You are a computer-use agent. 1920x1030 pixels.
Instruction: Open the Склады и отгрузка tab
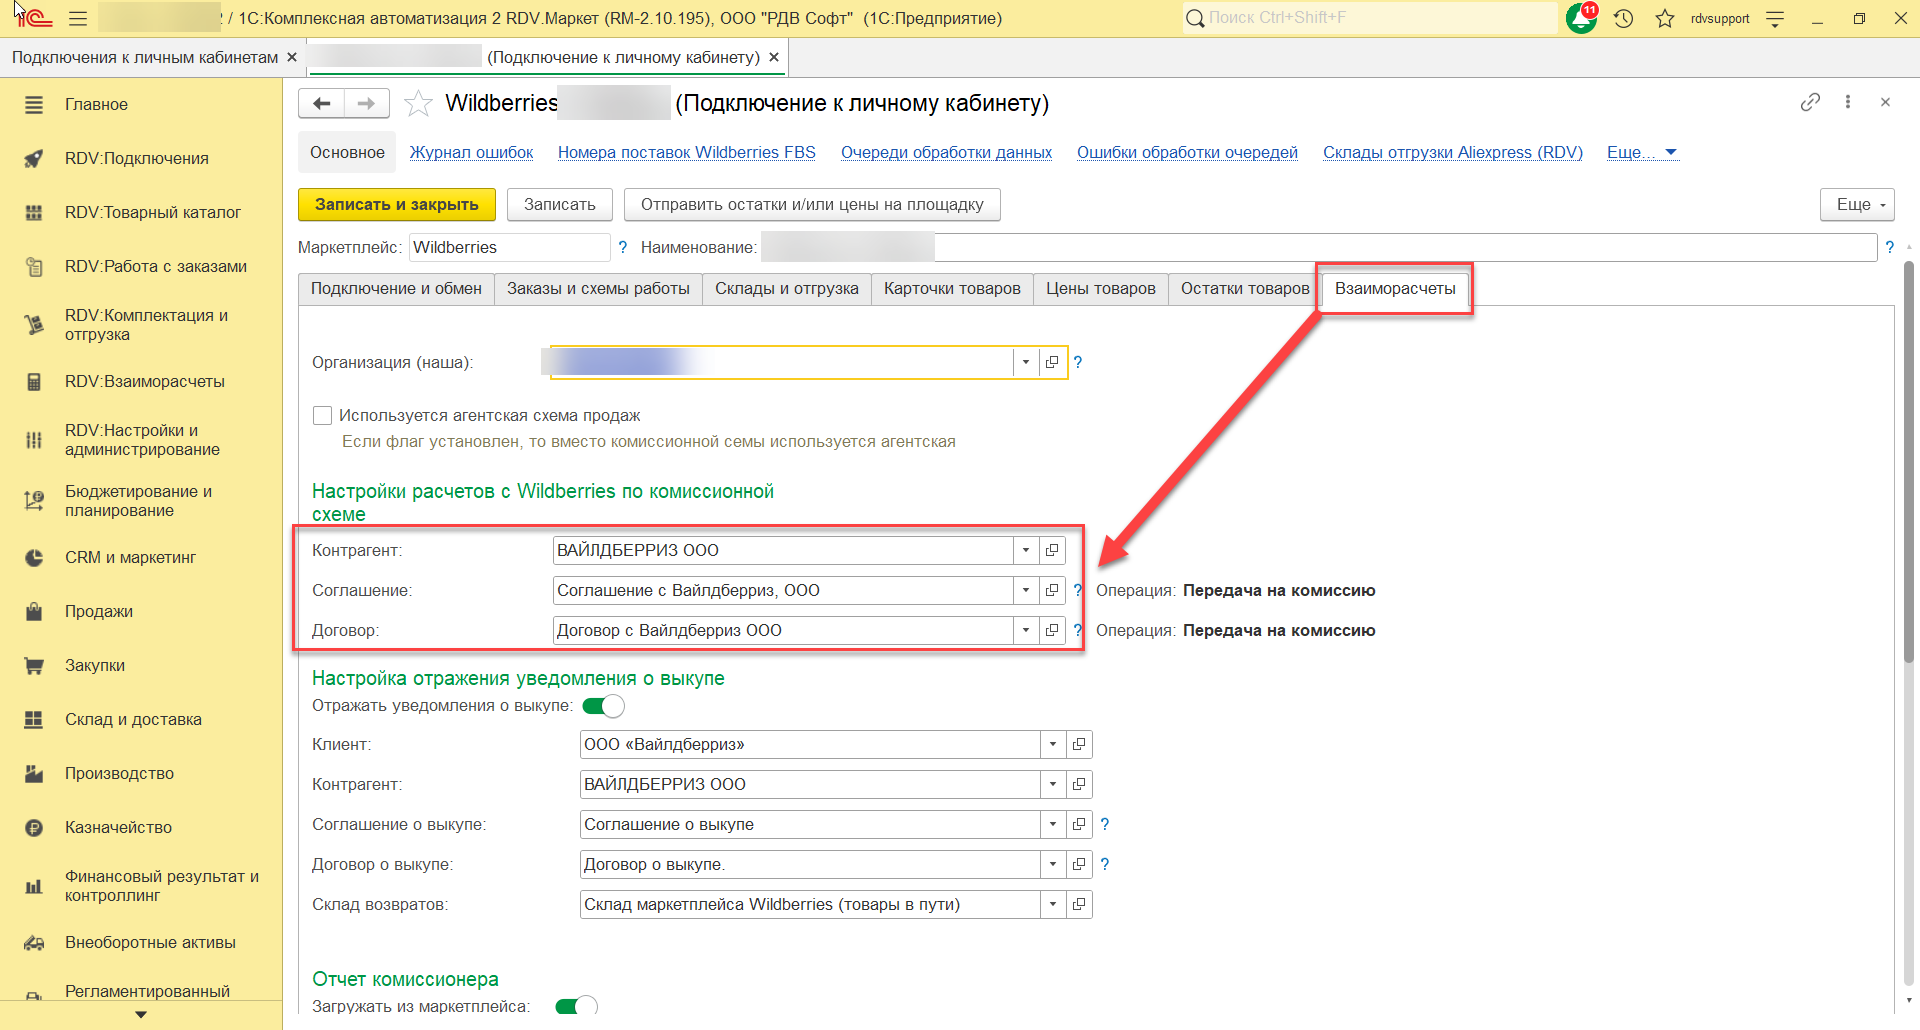[786, 288]
